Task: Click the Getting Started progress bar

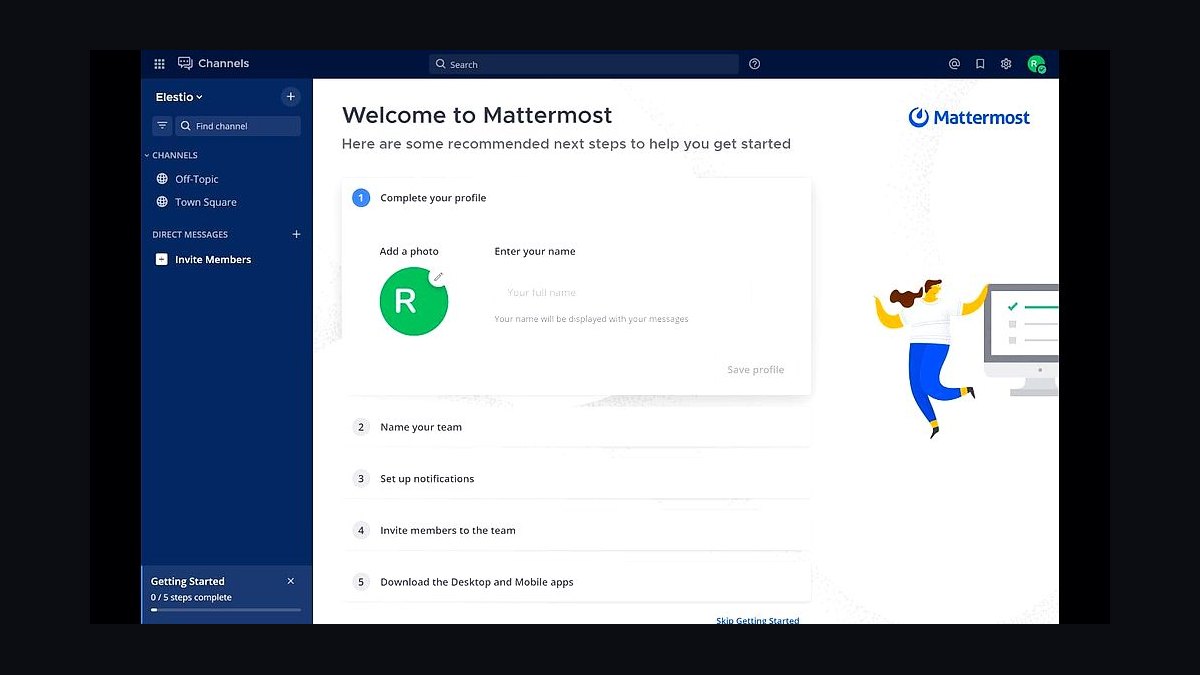Action: coord(226,609)
